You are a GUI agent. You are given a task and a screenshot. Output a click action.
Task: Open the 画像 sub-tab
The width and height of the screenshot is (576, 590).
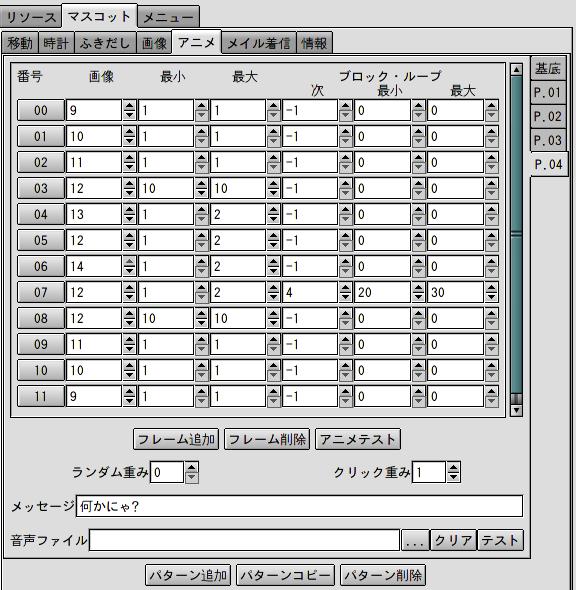point(154,43)
